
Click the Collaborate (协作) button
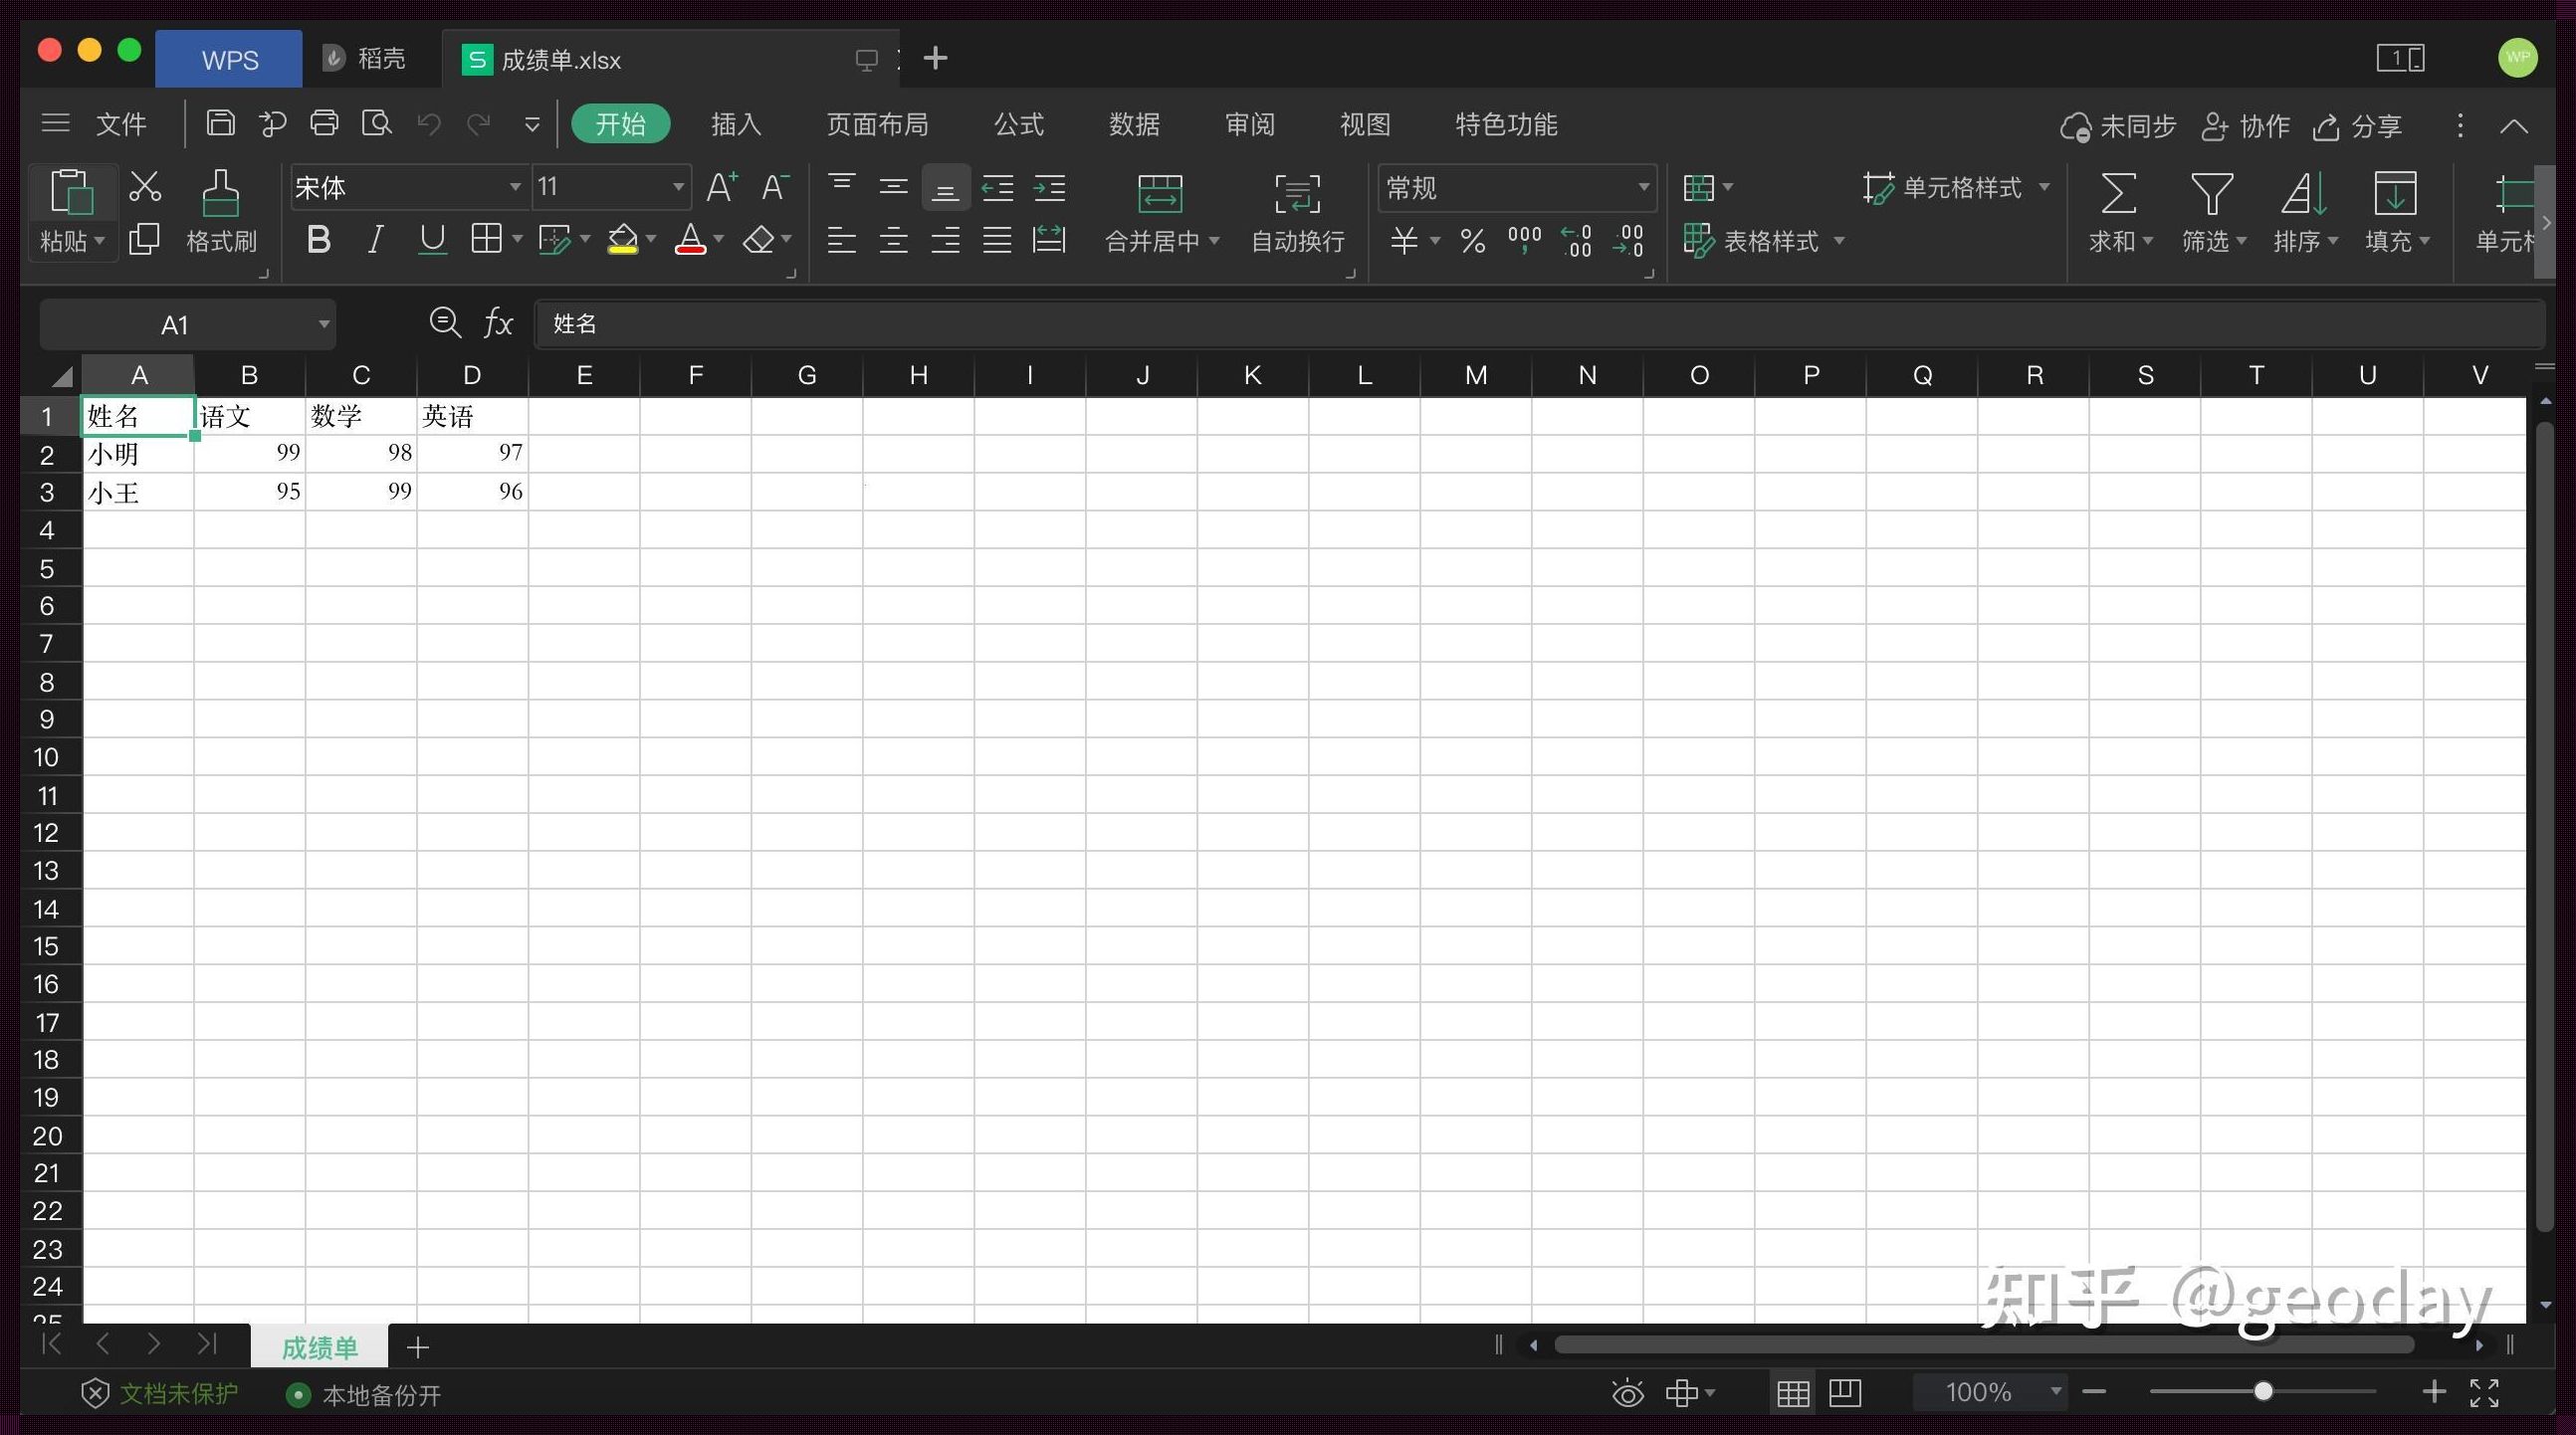[2245, 126]
